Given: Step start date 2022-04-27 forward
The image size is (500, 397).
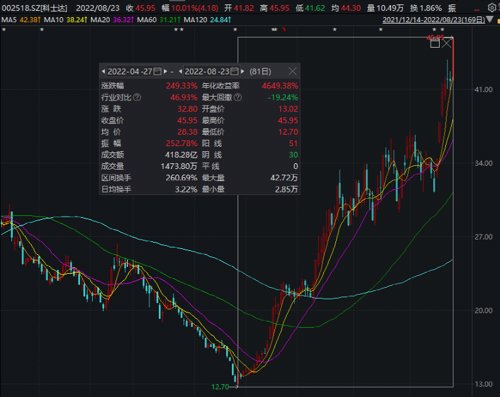Looking at the screenshot, I should click(165, 71).
